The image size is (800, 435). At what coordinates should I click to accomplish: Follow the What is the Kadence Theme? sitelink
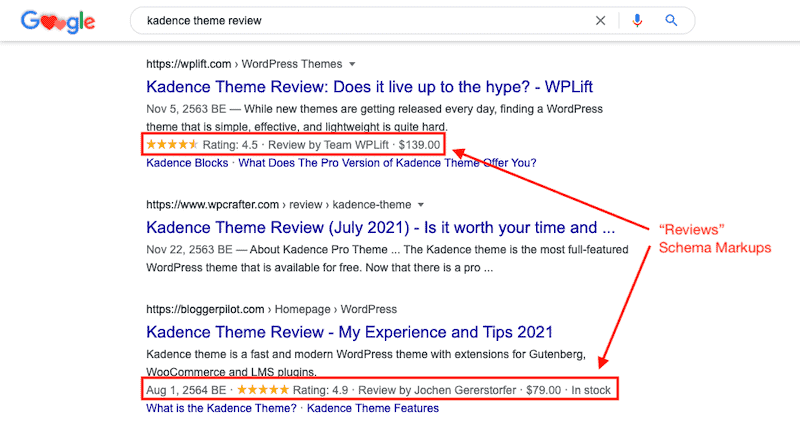221,408
